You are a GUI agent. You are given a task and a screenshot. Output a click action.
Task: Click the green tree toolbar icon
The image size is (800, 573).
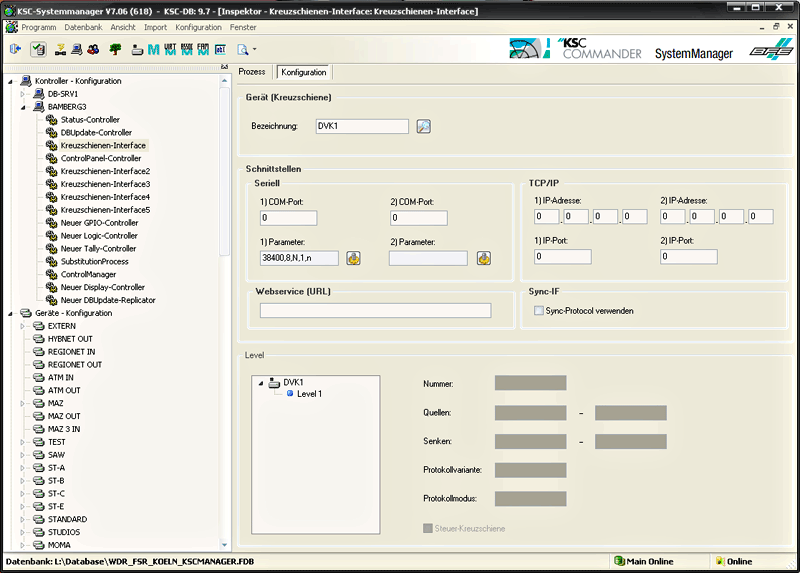pyautogui.click(x=116, y=48)
